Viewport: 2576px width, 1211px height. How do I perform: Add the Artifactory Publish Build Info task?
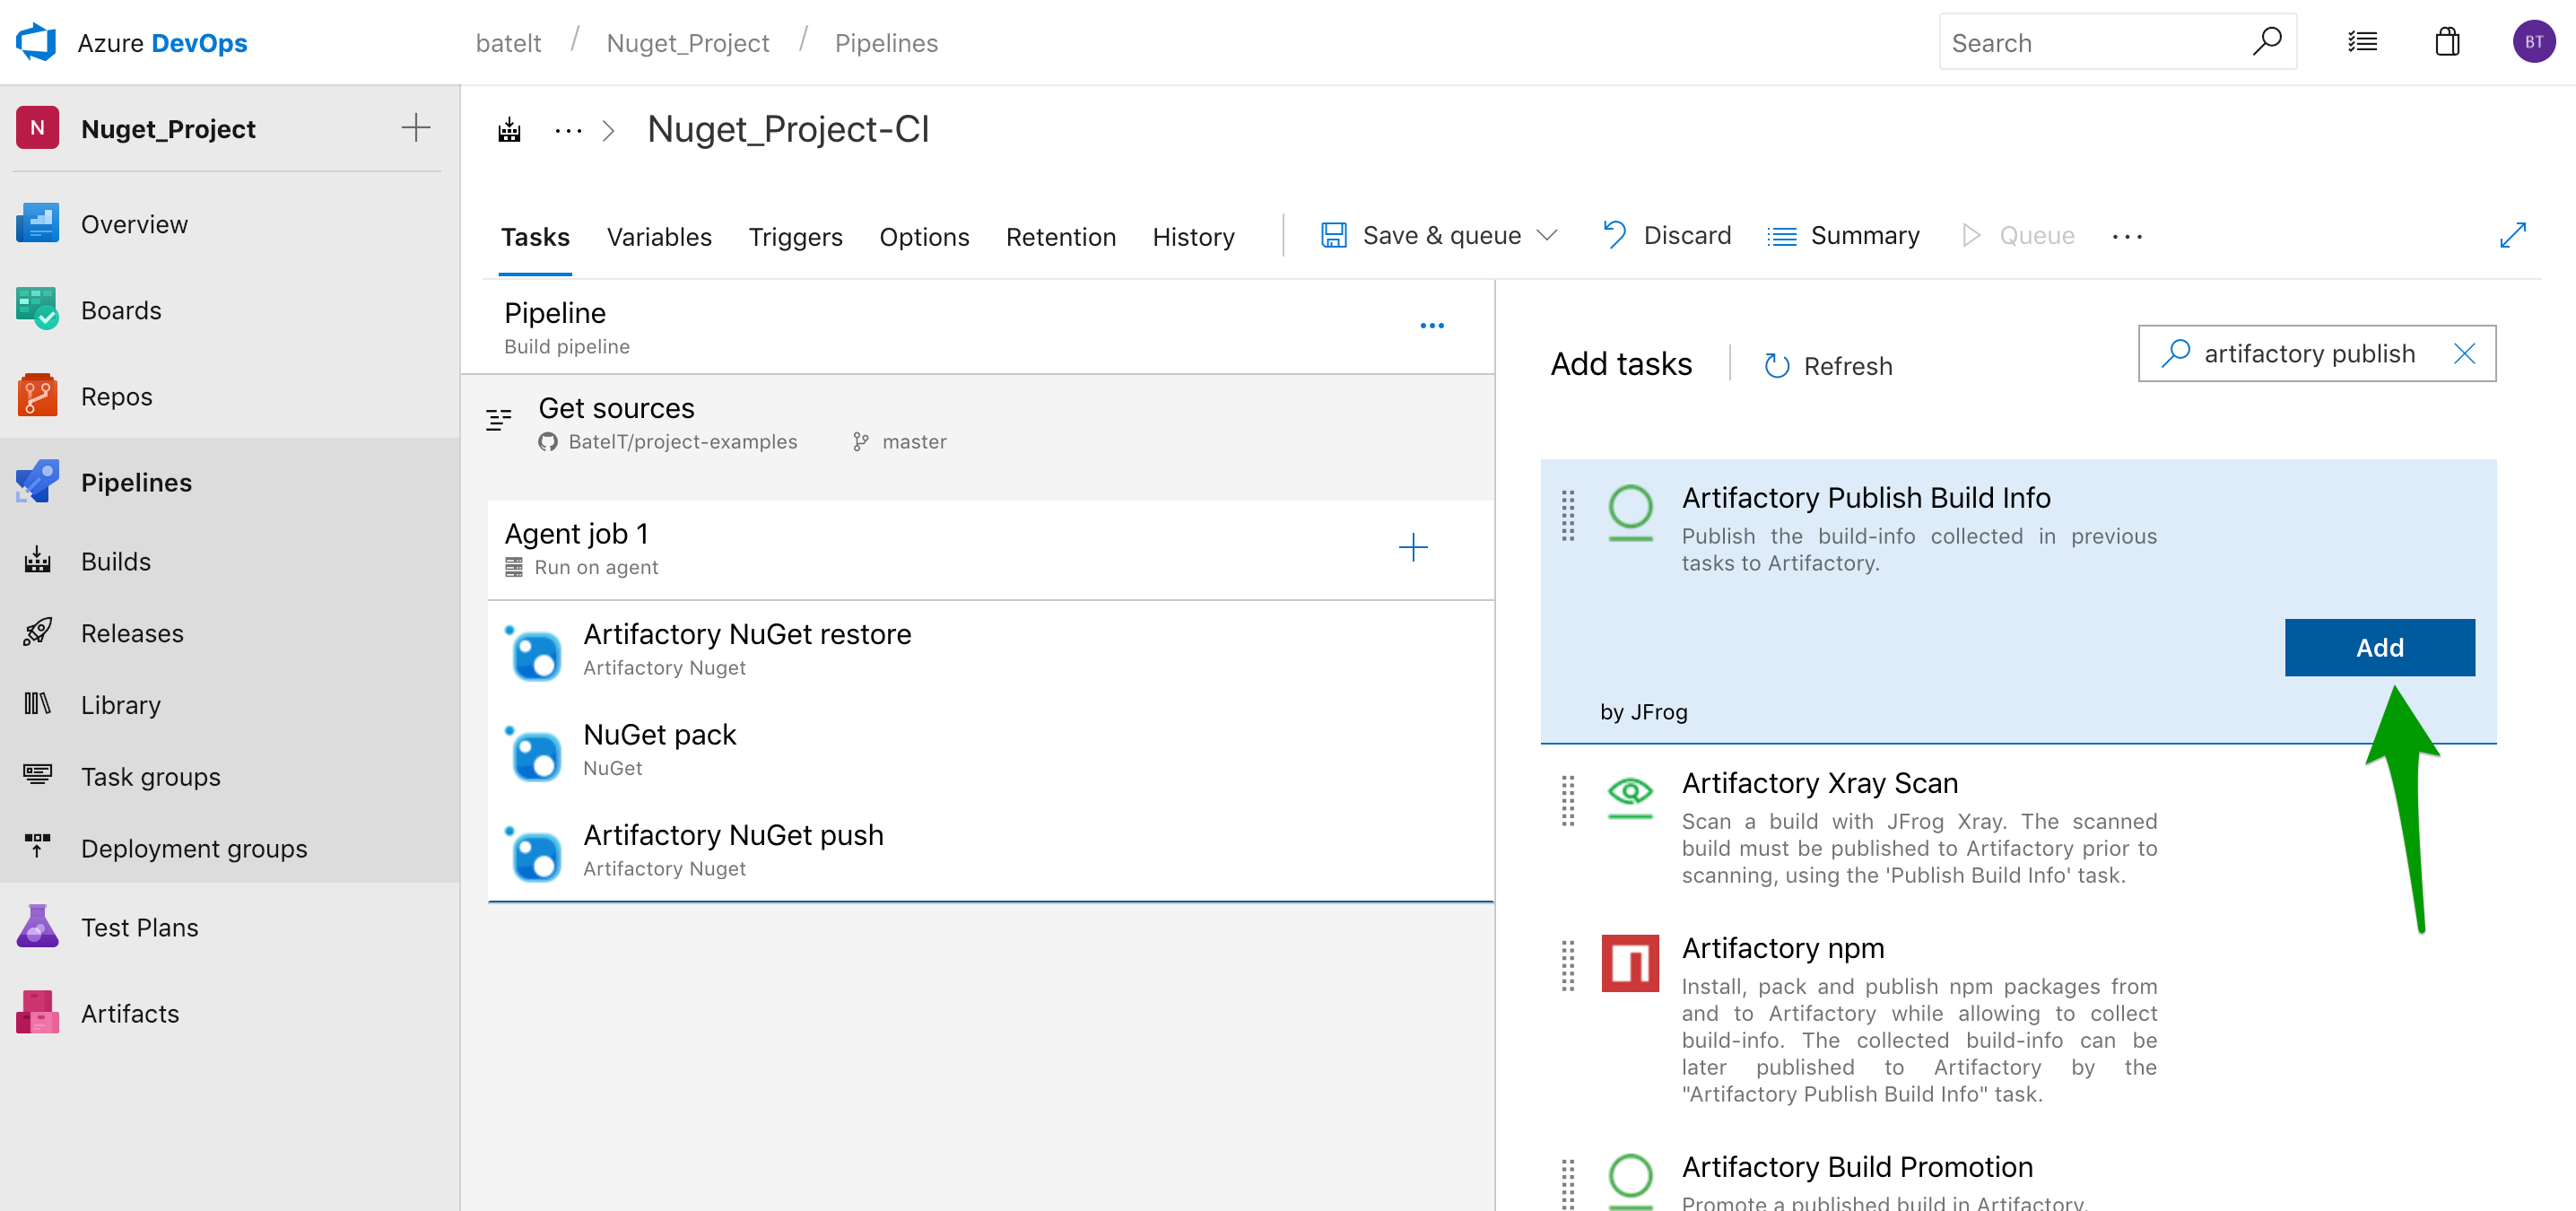tap(2378, 647)
